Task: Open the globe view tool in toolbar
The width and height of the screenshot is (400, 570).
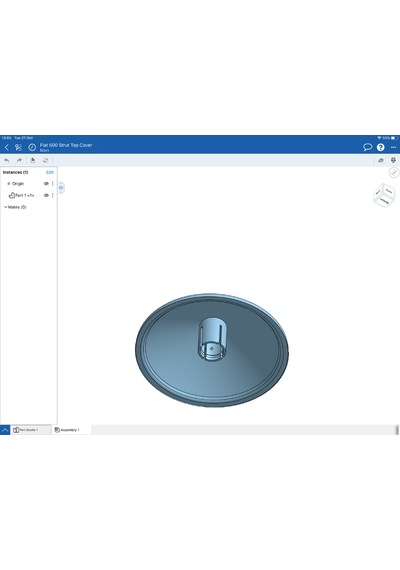Action: (x=393, y=160)
